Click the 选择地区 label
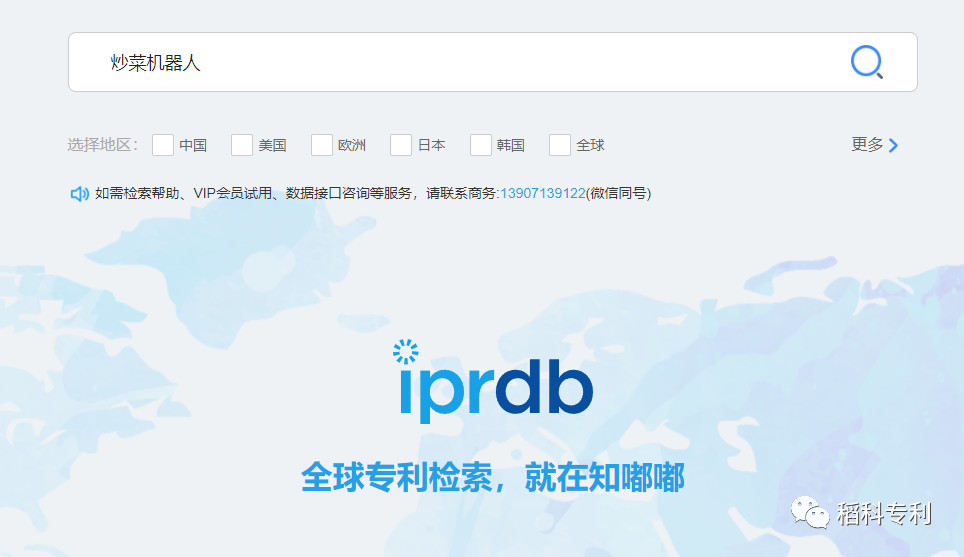 (x=102, y=145)
